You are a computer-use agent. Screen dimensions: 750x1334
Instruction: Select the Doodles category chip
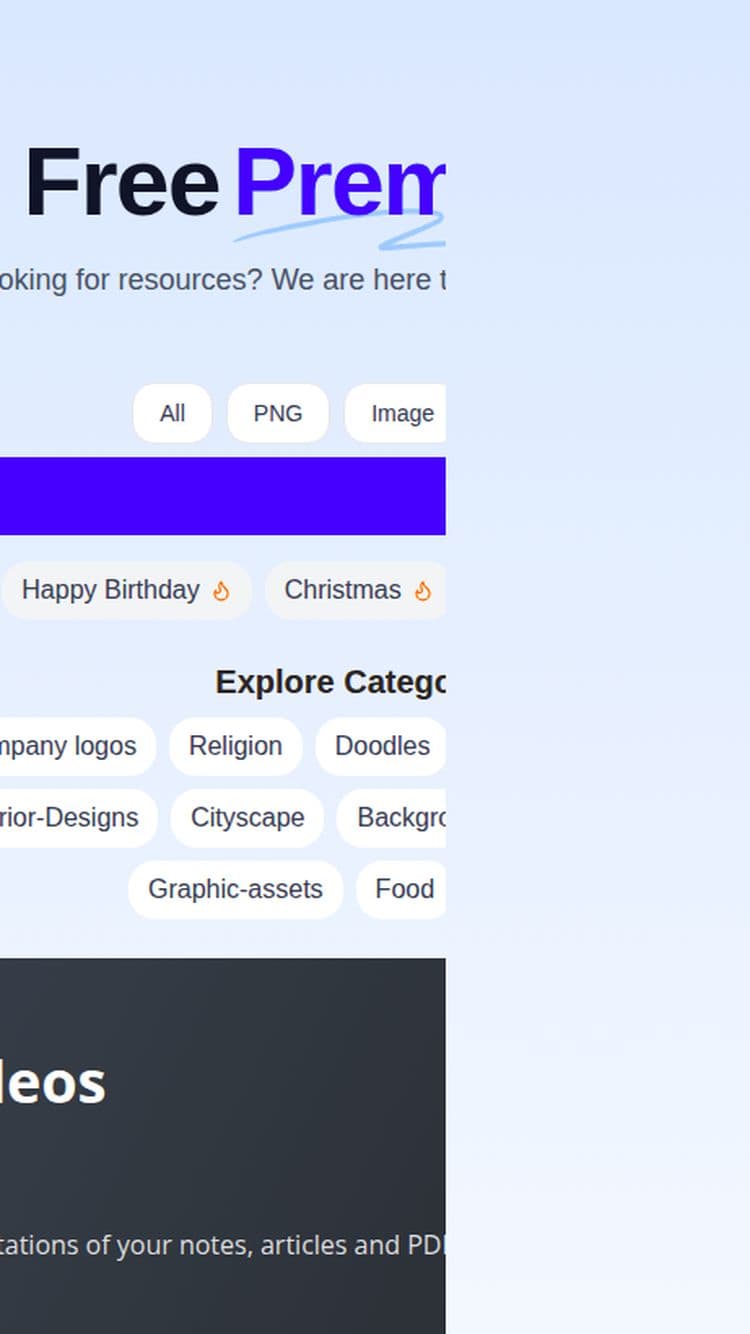pyautogui.click(x=381, y=746)
